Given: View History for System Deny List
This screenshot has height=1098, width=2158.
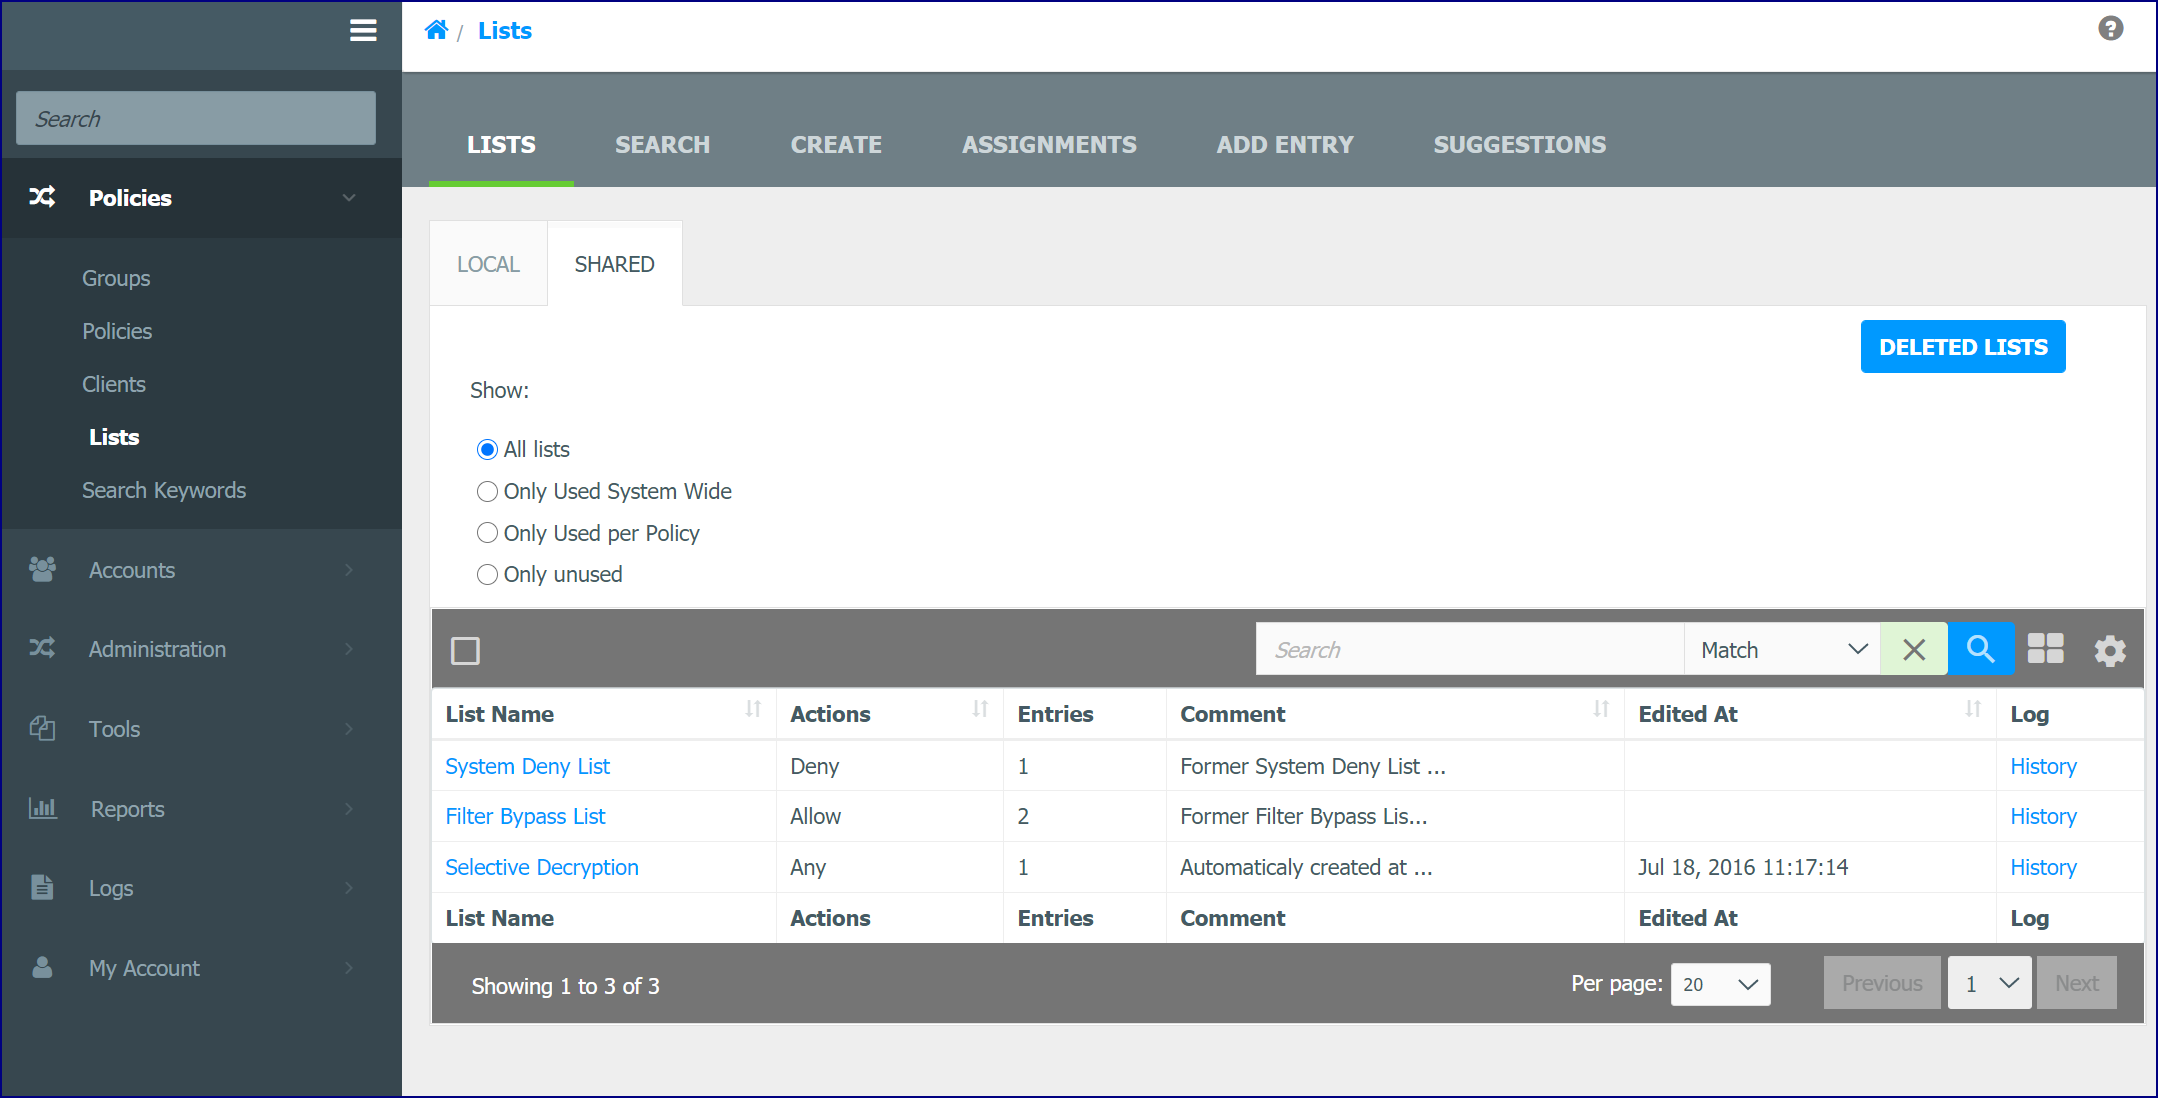Looking at the screenshot, I should [x=2043, y=766].
